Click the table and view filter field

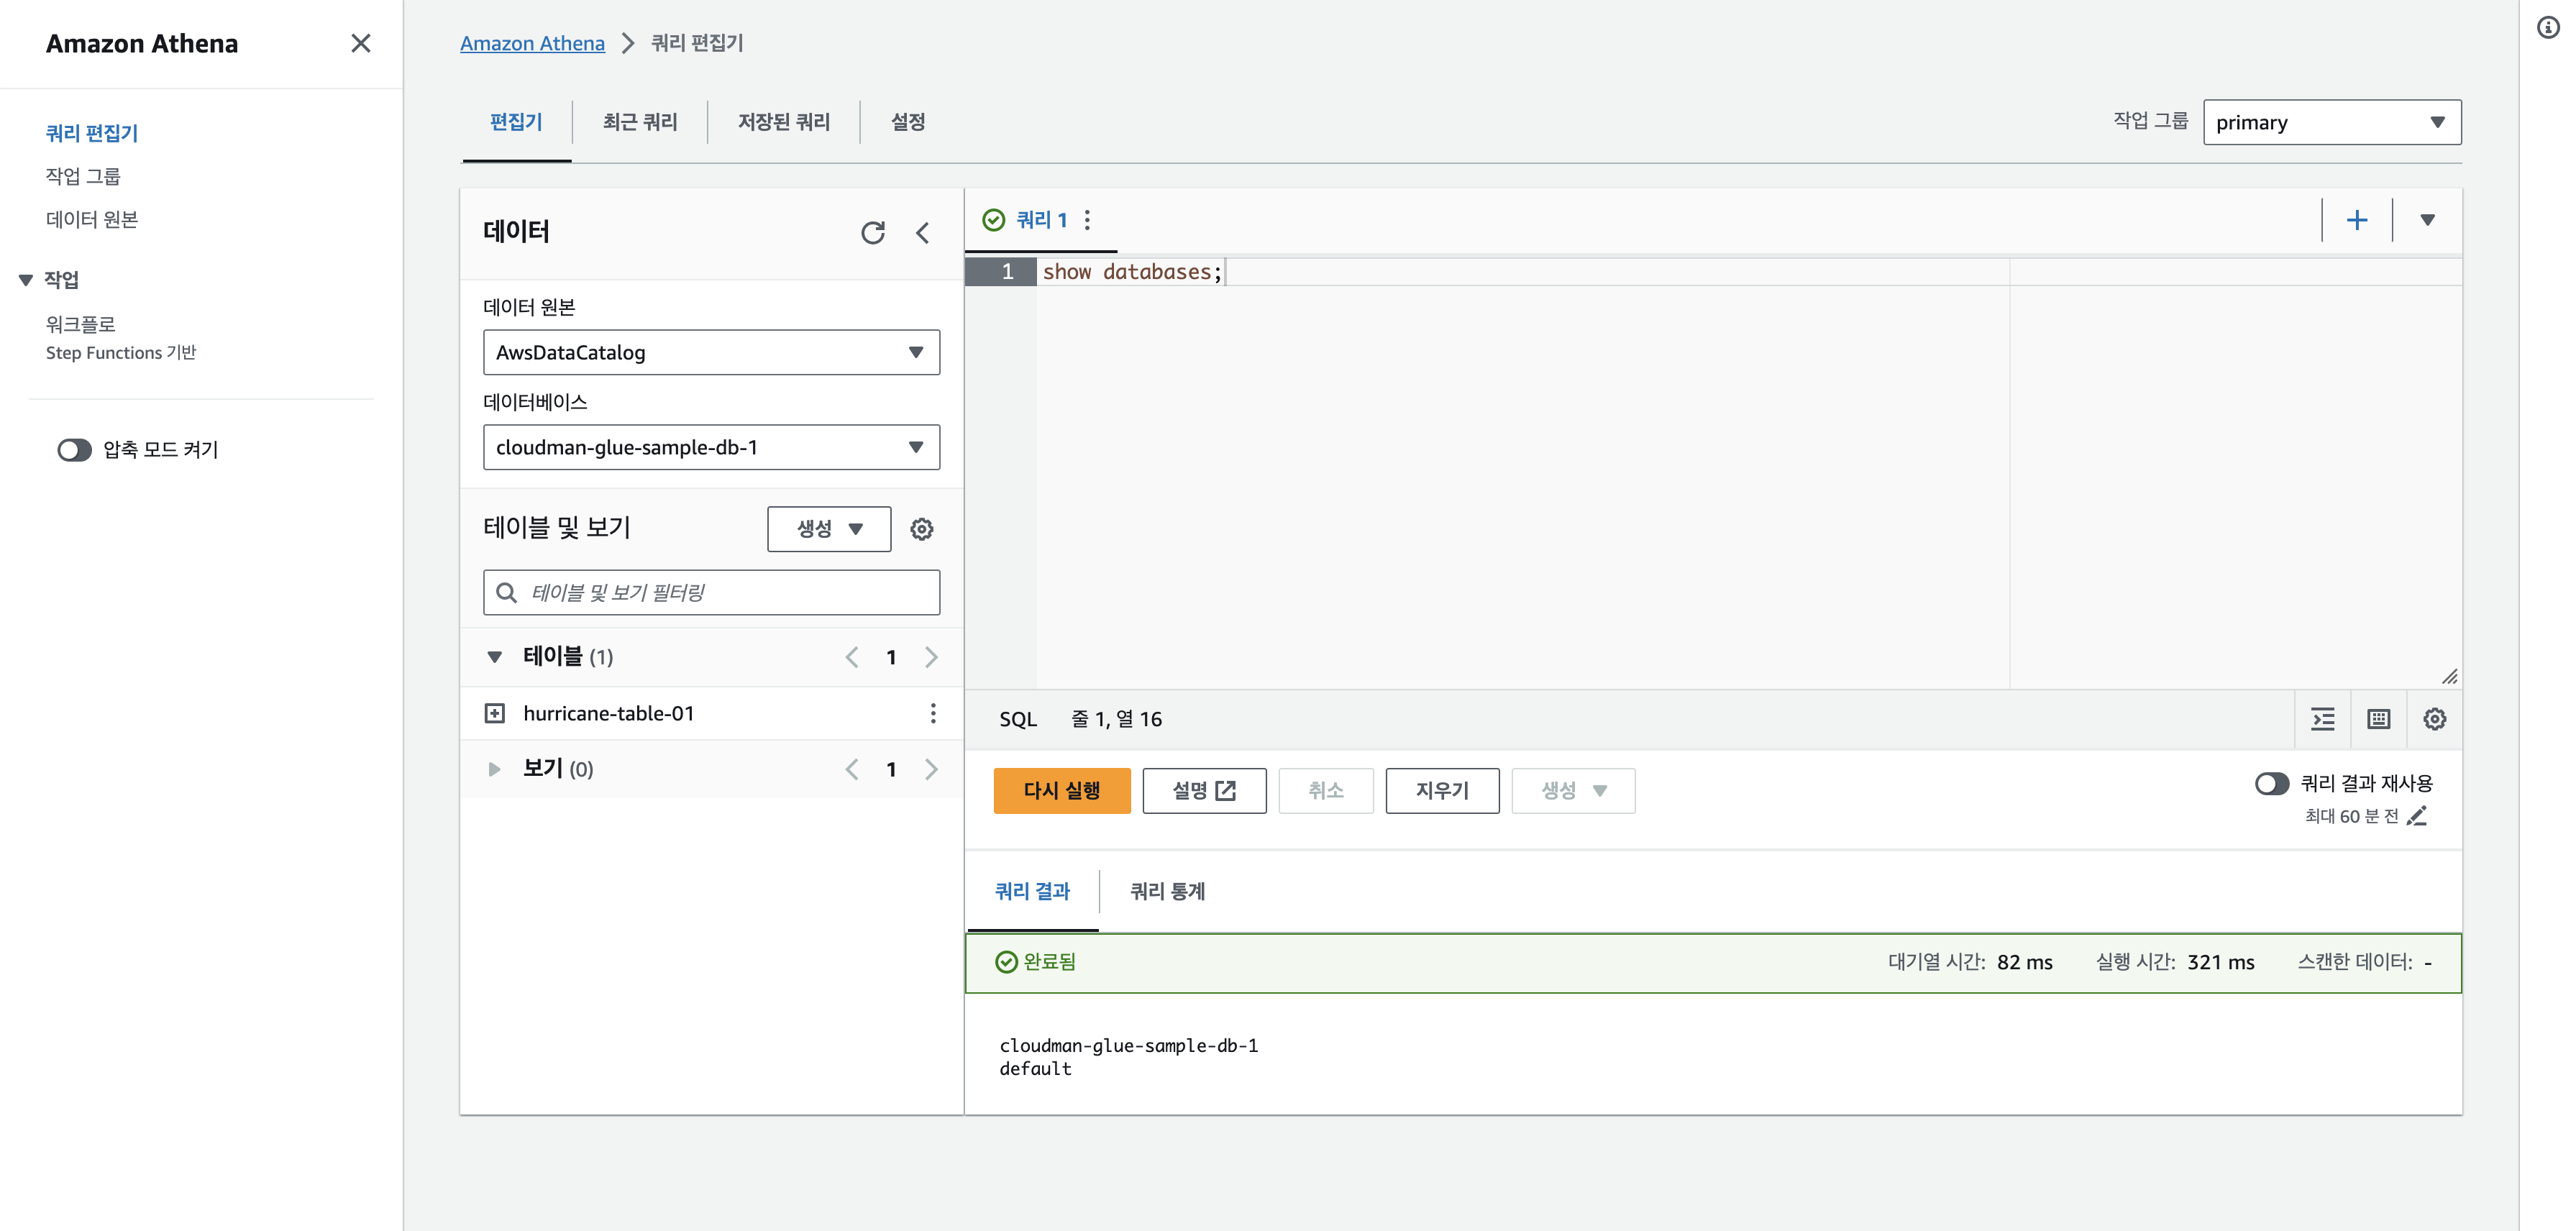pos(711,593)
